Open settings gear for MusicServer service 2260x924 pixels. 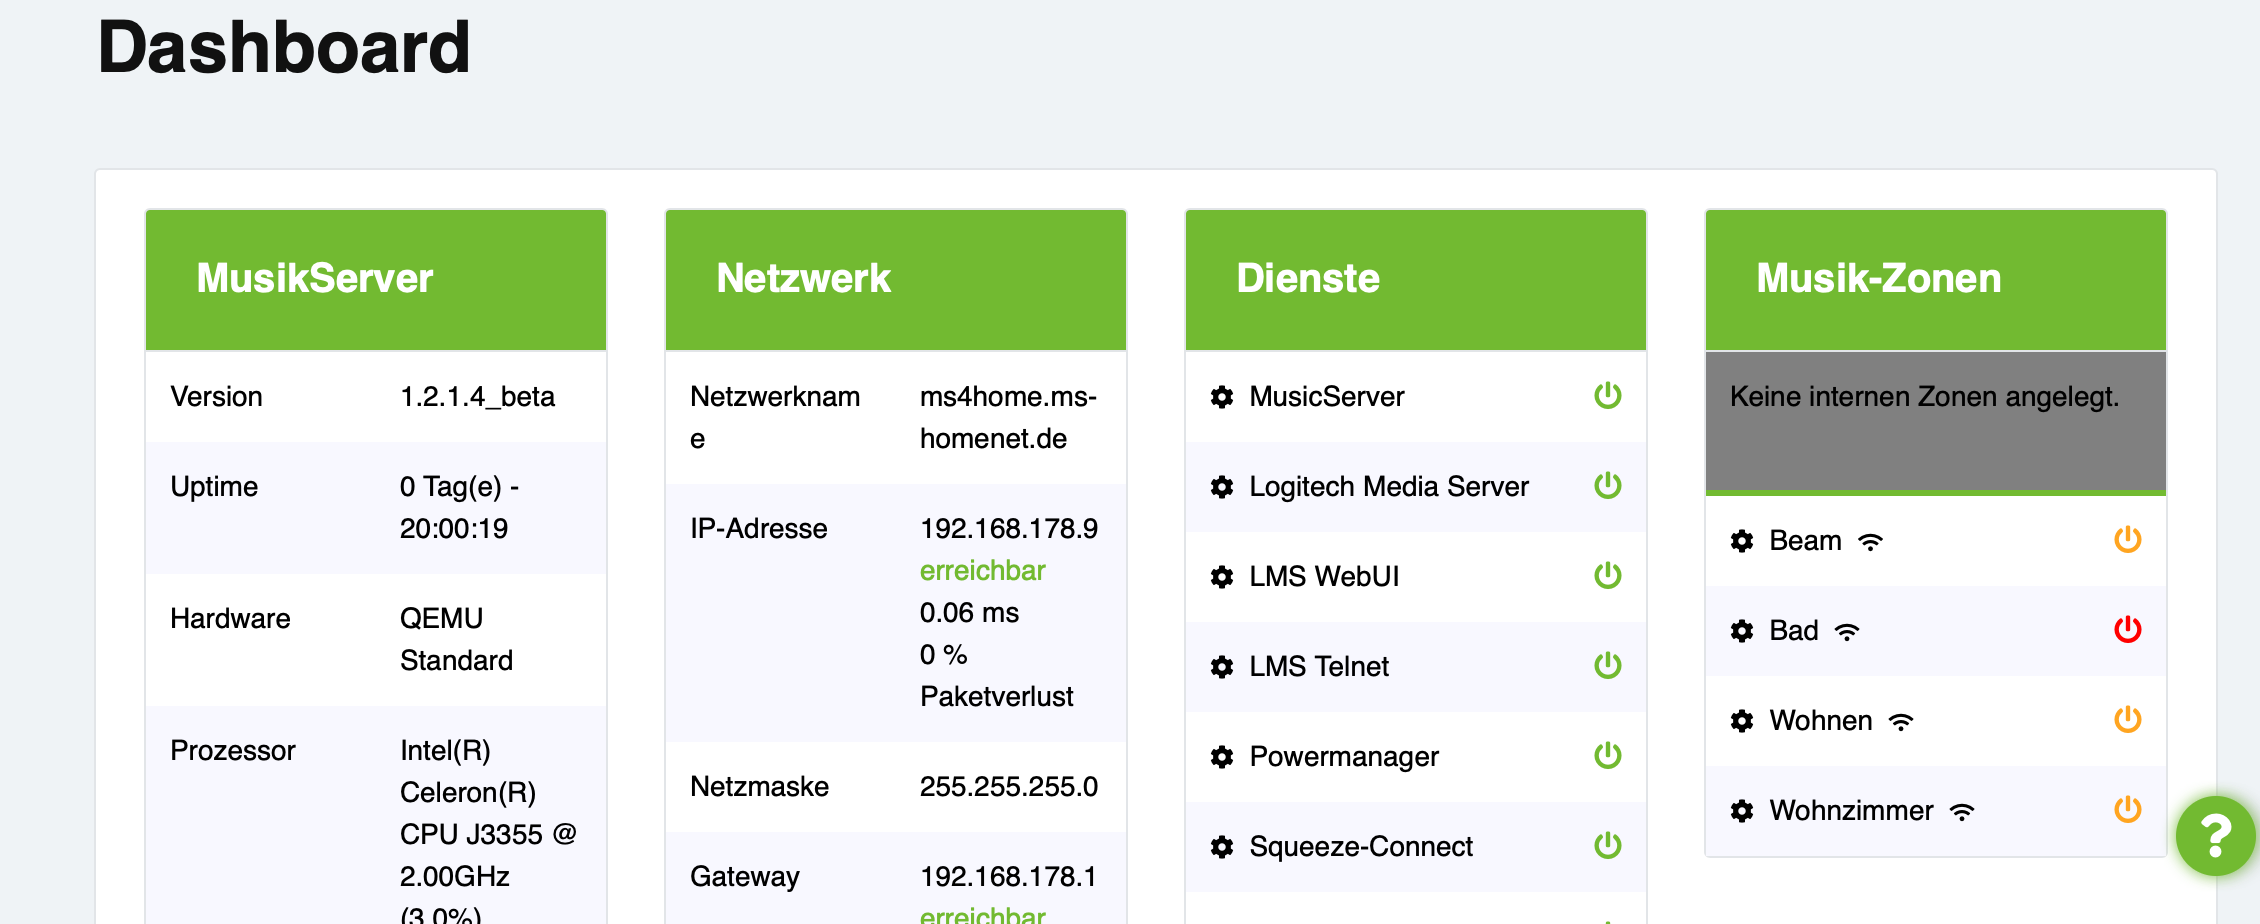(x=1221, y=397)
